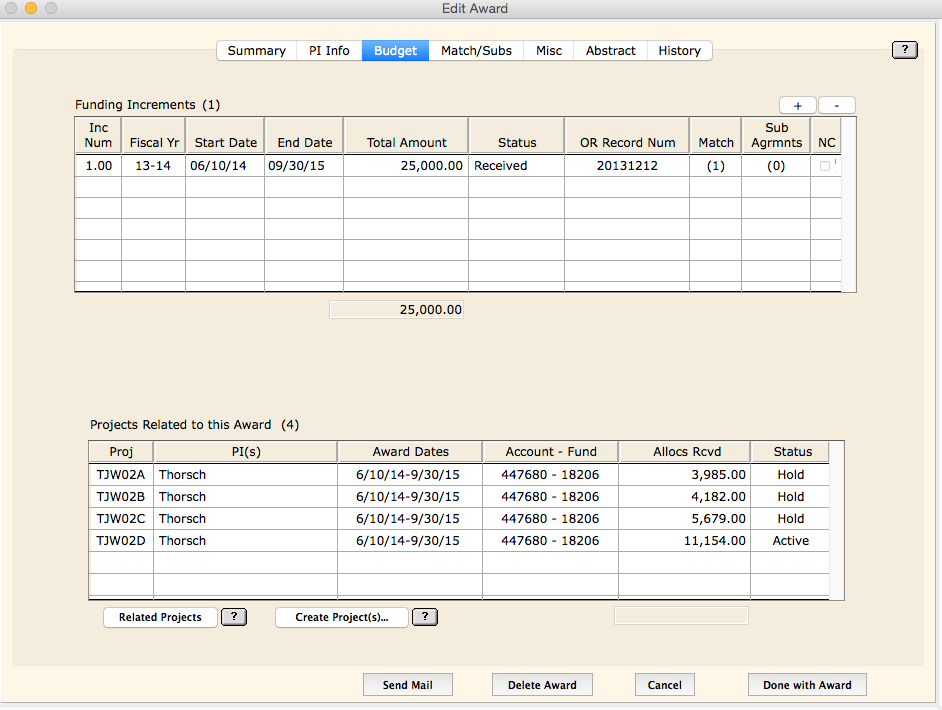Switch to the Summary tab
The width and height of the screenshot is (942, 710).
pyautogui.click(x=257, y=51)
